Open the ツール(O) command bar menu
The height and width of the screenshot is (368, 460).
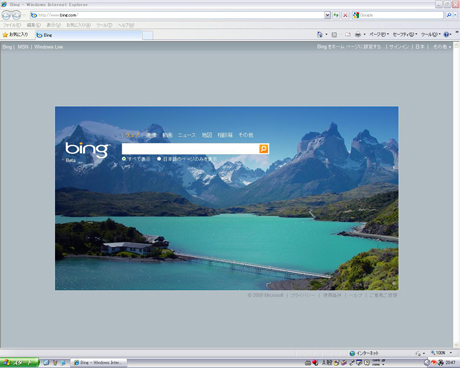(x=430, y=34)
